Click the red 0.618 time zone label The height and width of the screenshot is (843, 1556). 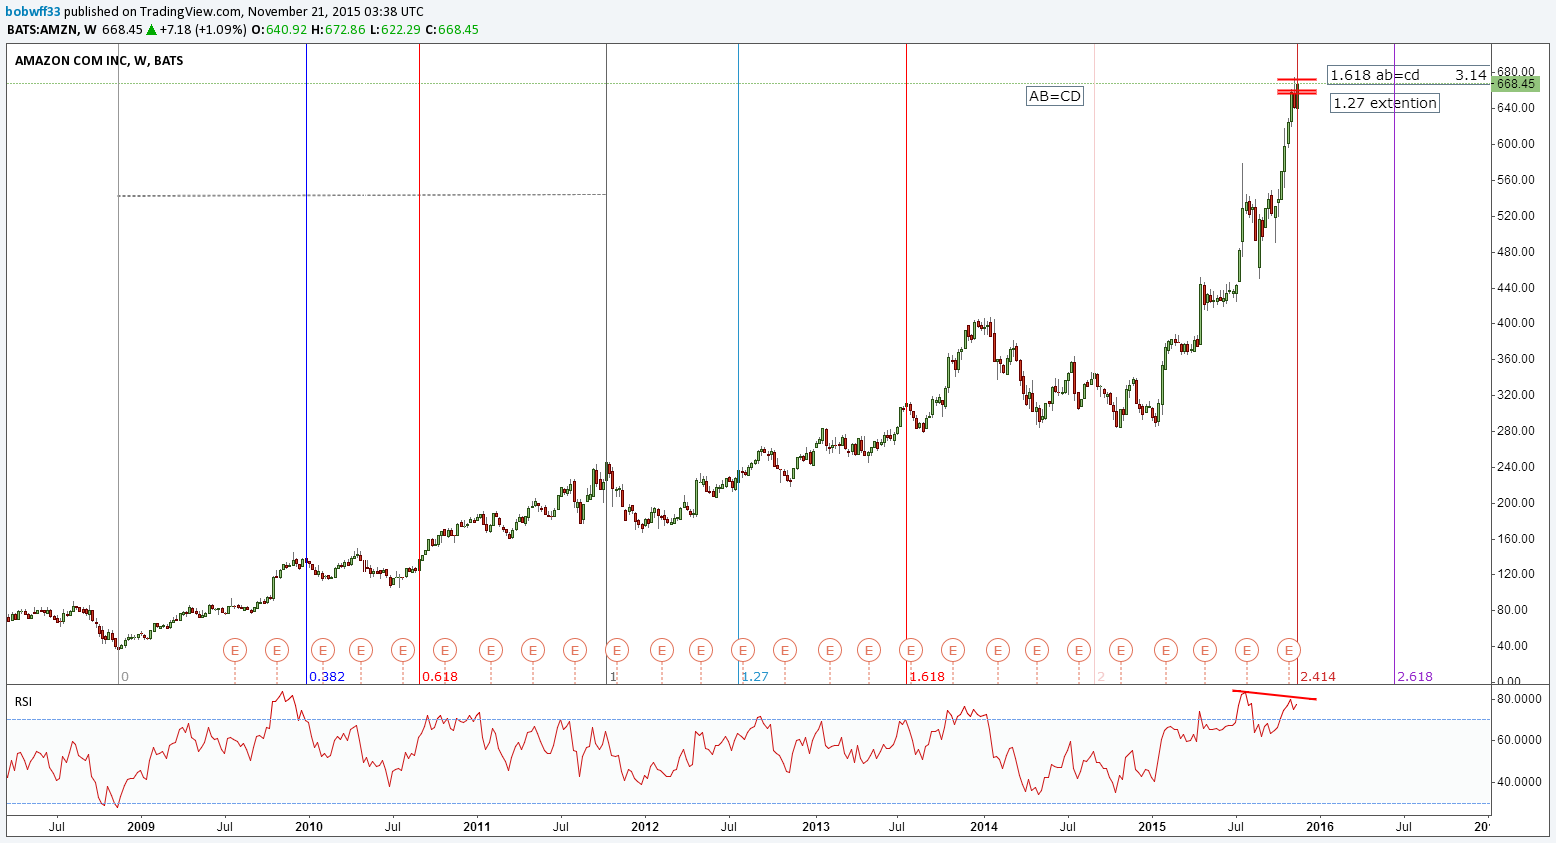tap(440, 677)
